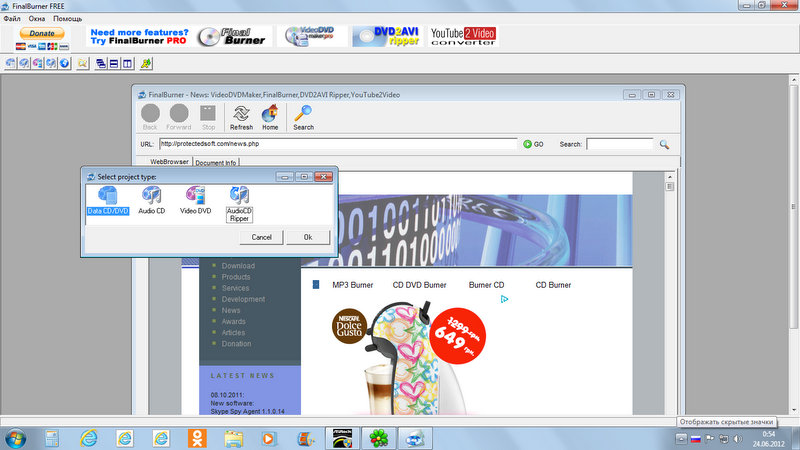
Task: Click the yellow close-window toolbar icon
Action: (83, 64)
